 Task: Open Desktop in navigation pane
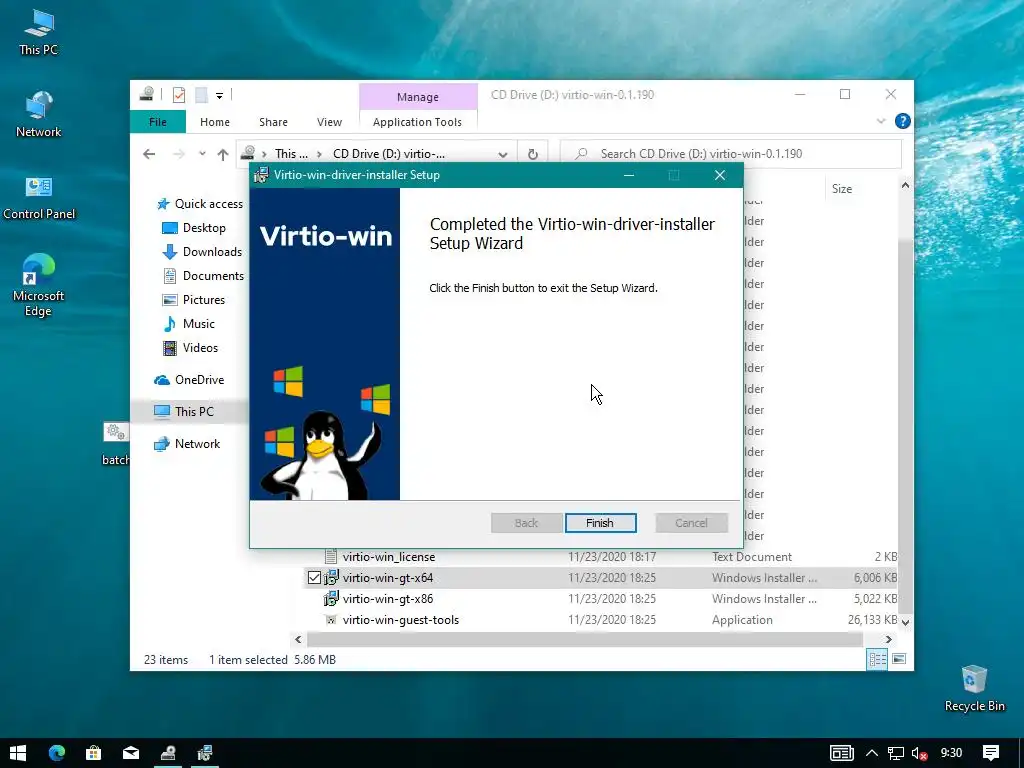click(x=194, y=228)
